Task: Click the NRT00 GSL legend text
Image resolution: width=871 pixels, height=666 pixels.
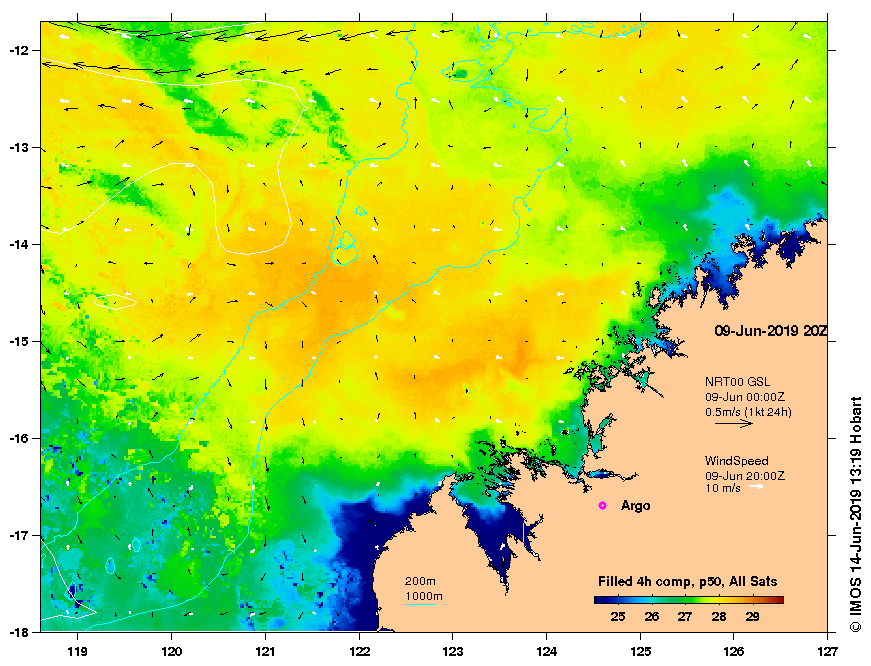Action: (738, 382)
